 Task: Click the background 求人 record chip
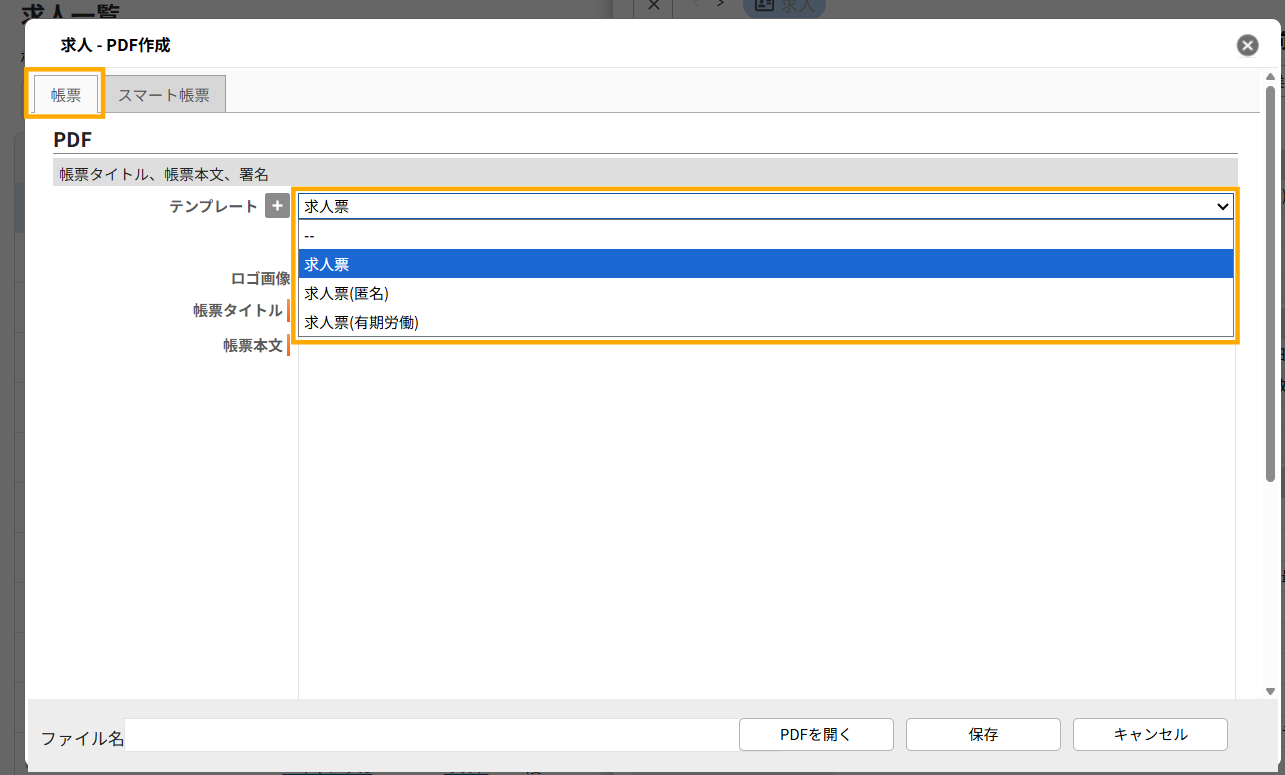point(785,6)
